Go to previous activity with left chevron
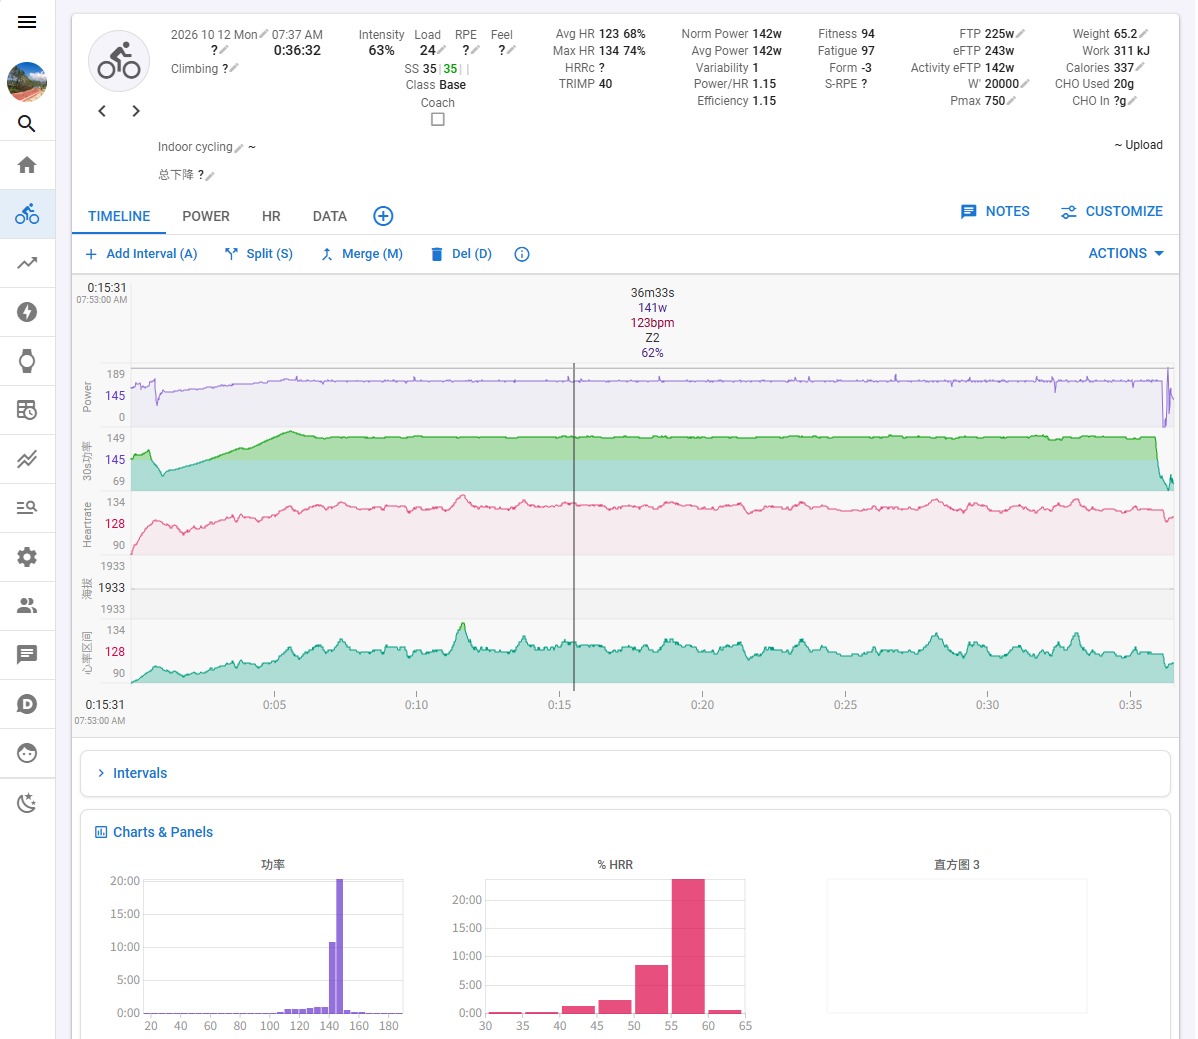 (102, 112)
